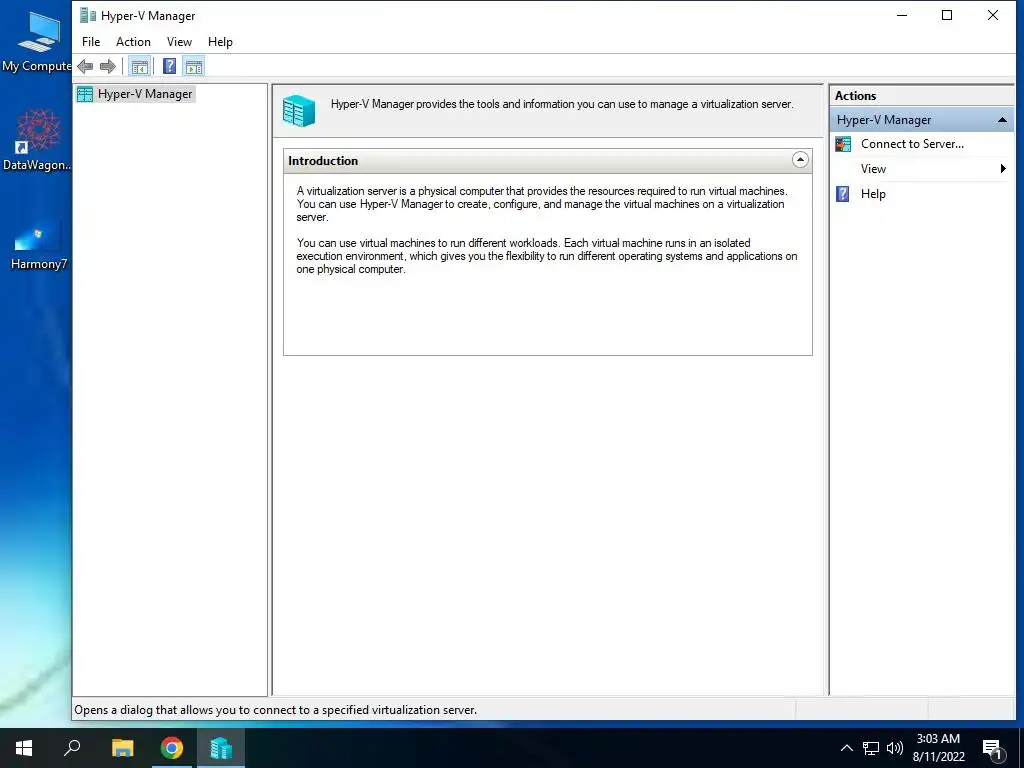Open taskbar Search
1024x768 pixels.
coord(72,748)
